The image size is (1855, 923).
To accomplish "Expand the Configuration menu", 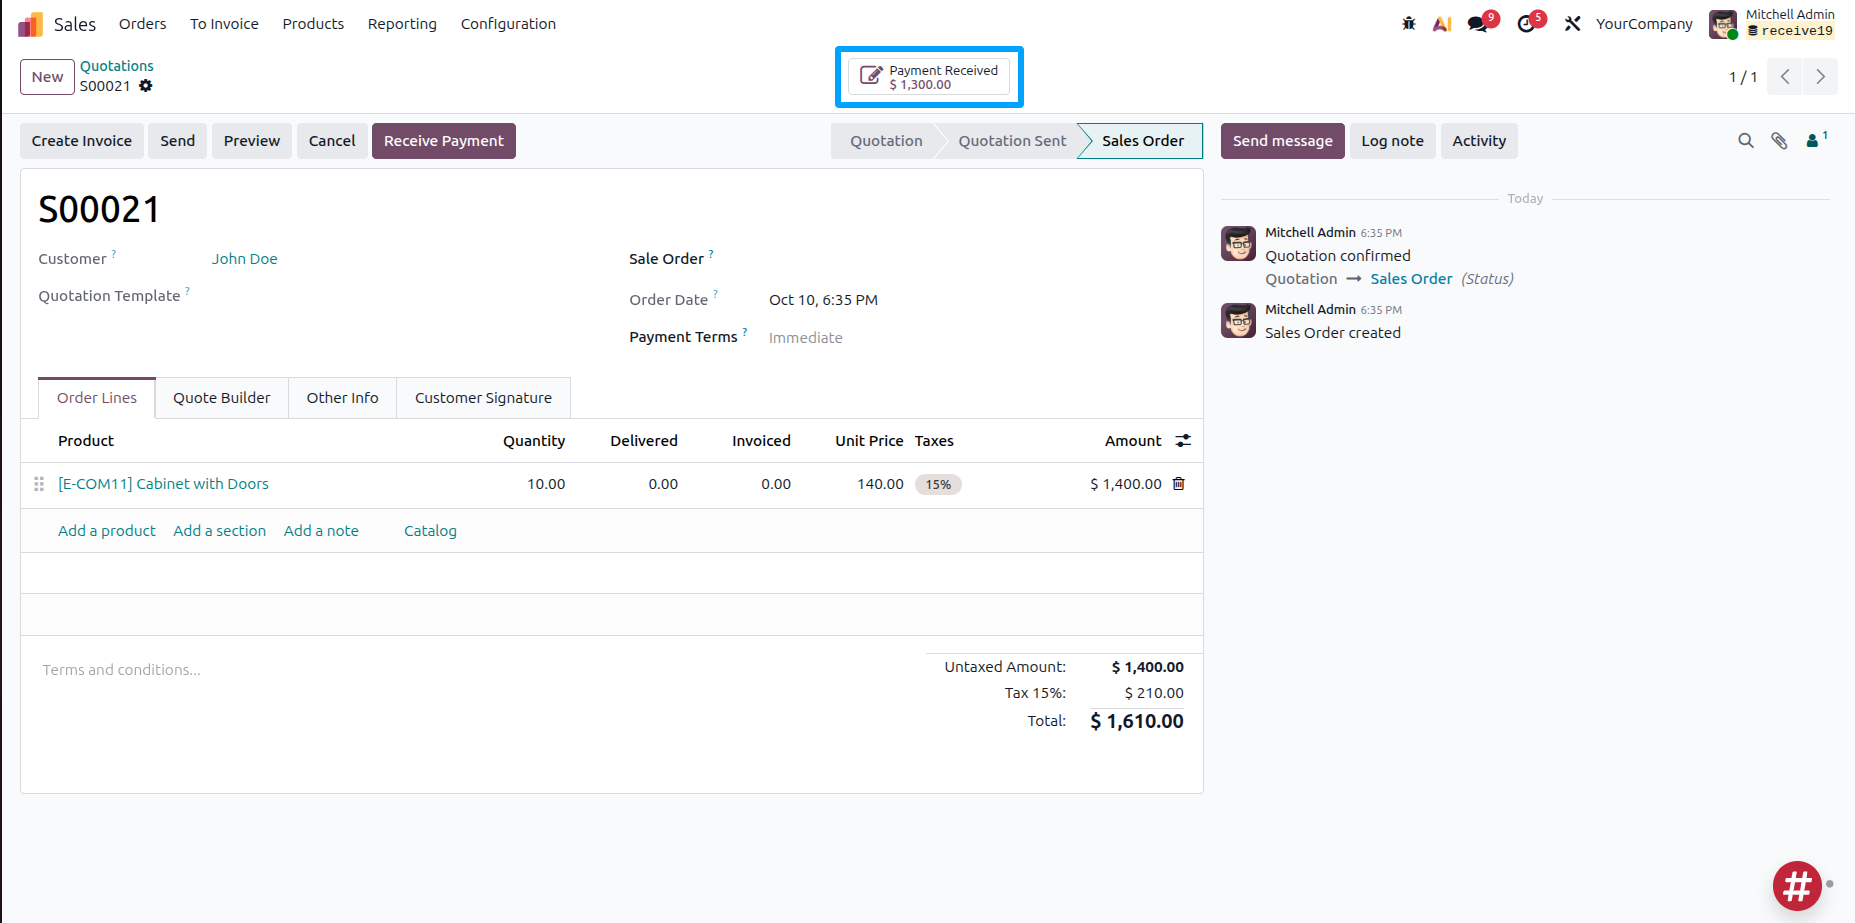I will [x=508, y=24].
